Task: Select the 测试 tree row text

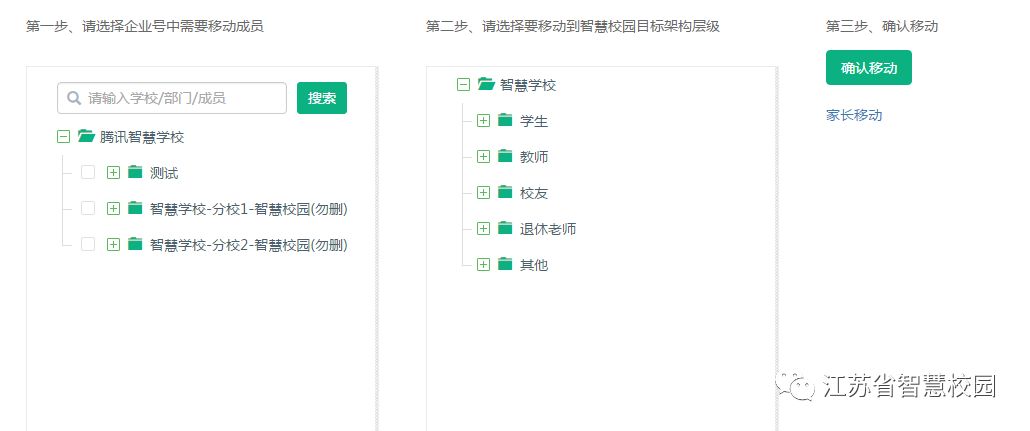Action: (x=164, y=173)
